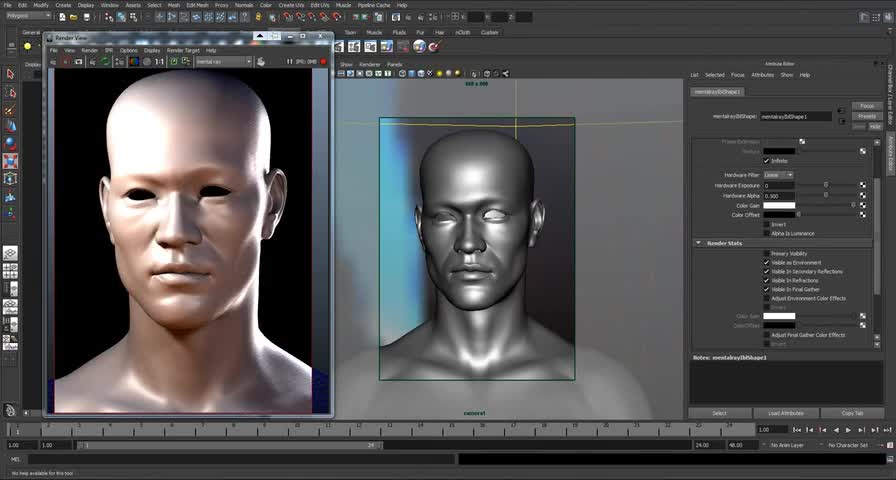Click the Hardware Alpha value field

pyautogui.click(x=779, y=195)
